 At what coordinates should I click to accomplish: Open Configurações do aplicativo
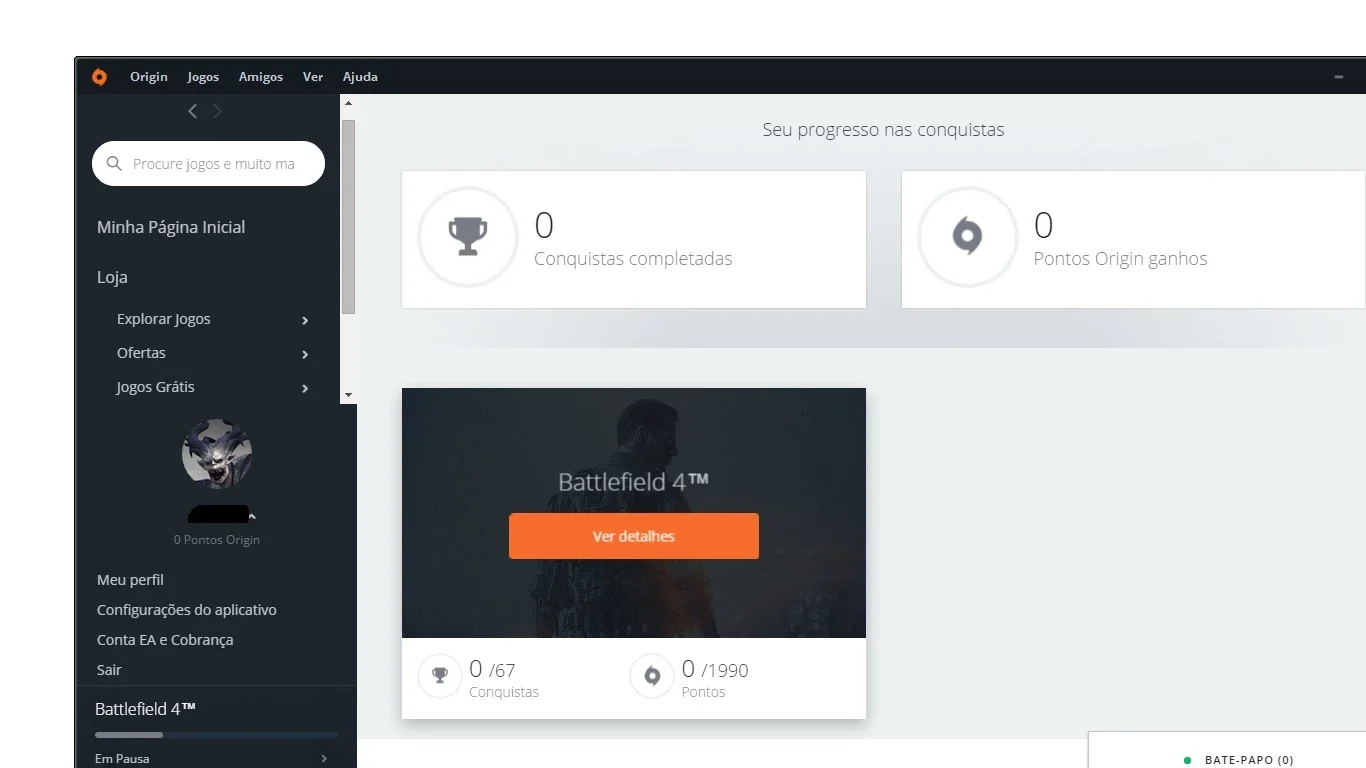187,610
